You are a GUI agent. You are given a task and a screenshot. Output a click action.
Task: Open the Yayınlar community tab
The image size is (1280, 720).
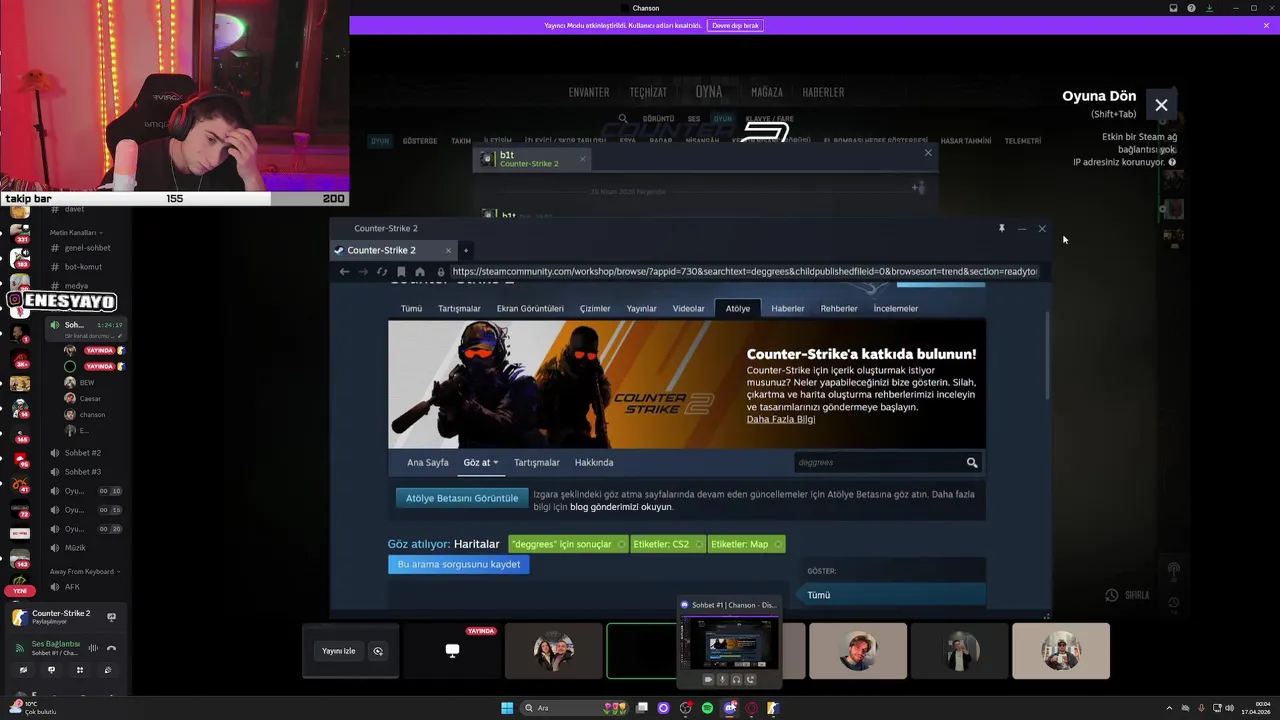pos(642,308)
